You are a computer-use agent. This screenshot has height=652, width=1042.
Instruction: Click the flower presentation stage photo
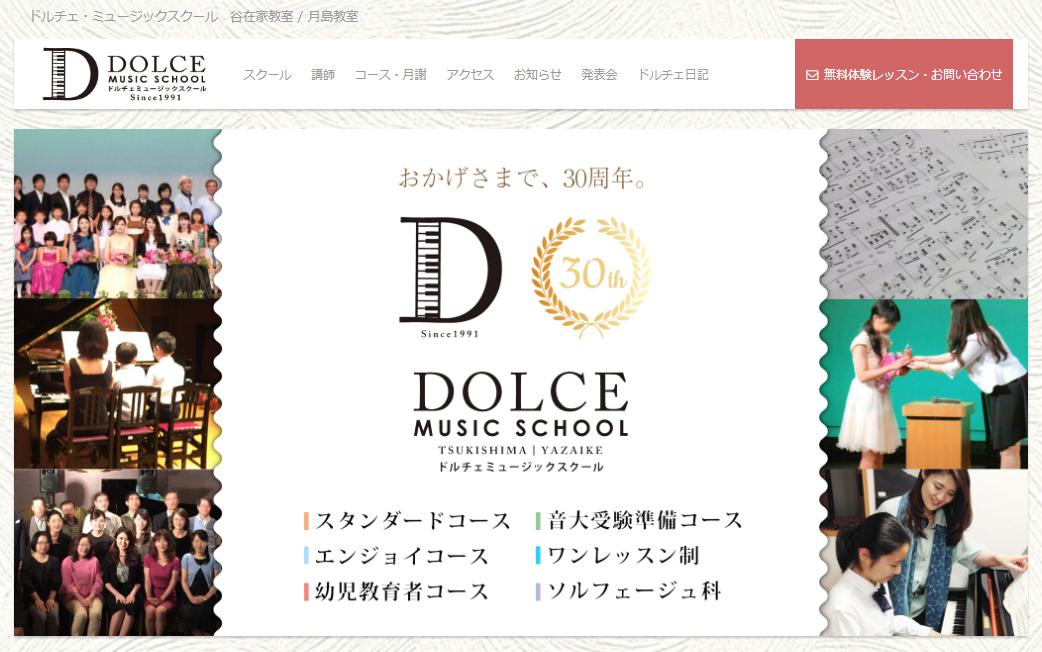tap(924, 383)
